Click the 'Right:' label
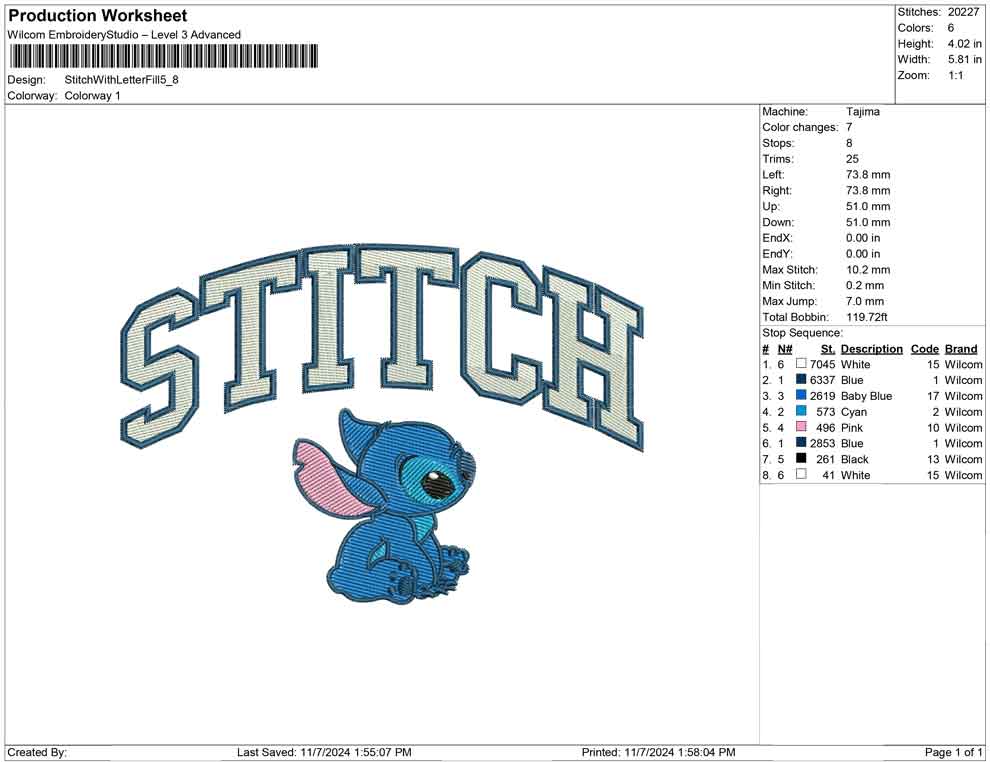This screenshot has width=990, height=762. pyautogui.click(x=777, y=190)
